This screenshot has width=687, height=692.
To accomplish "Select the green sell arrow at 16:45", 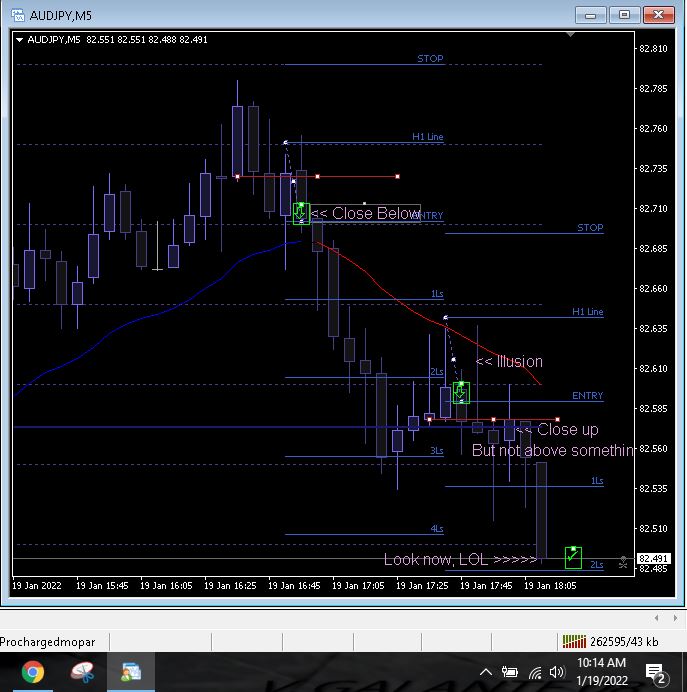I will tap(301, 214).
